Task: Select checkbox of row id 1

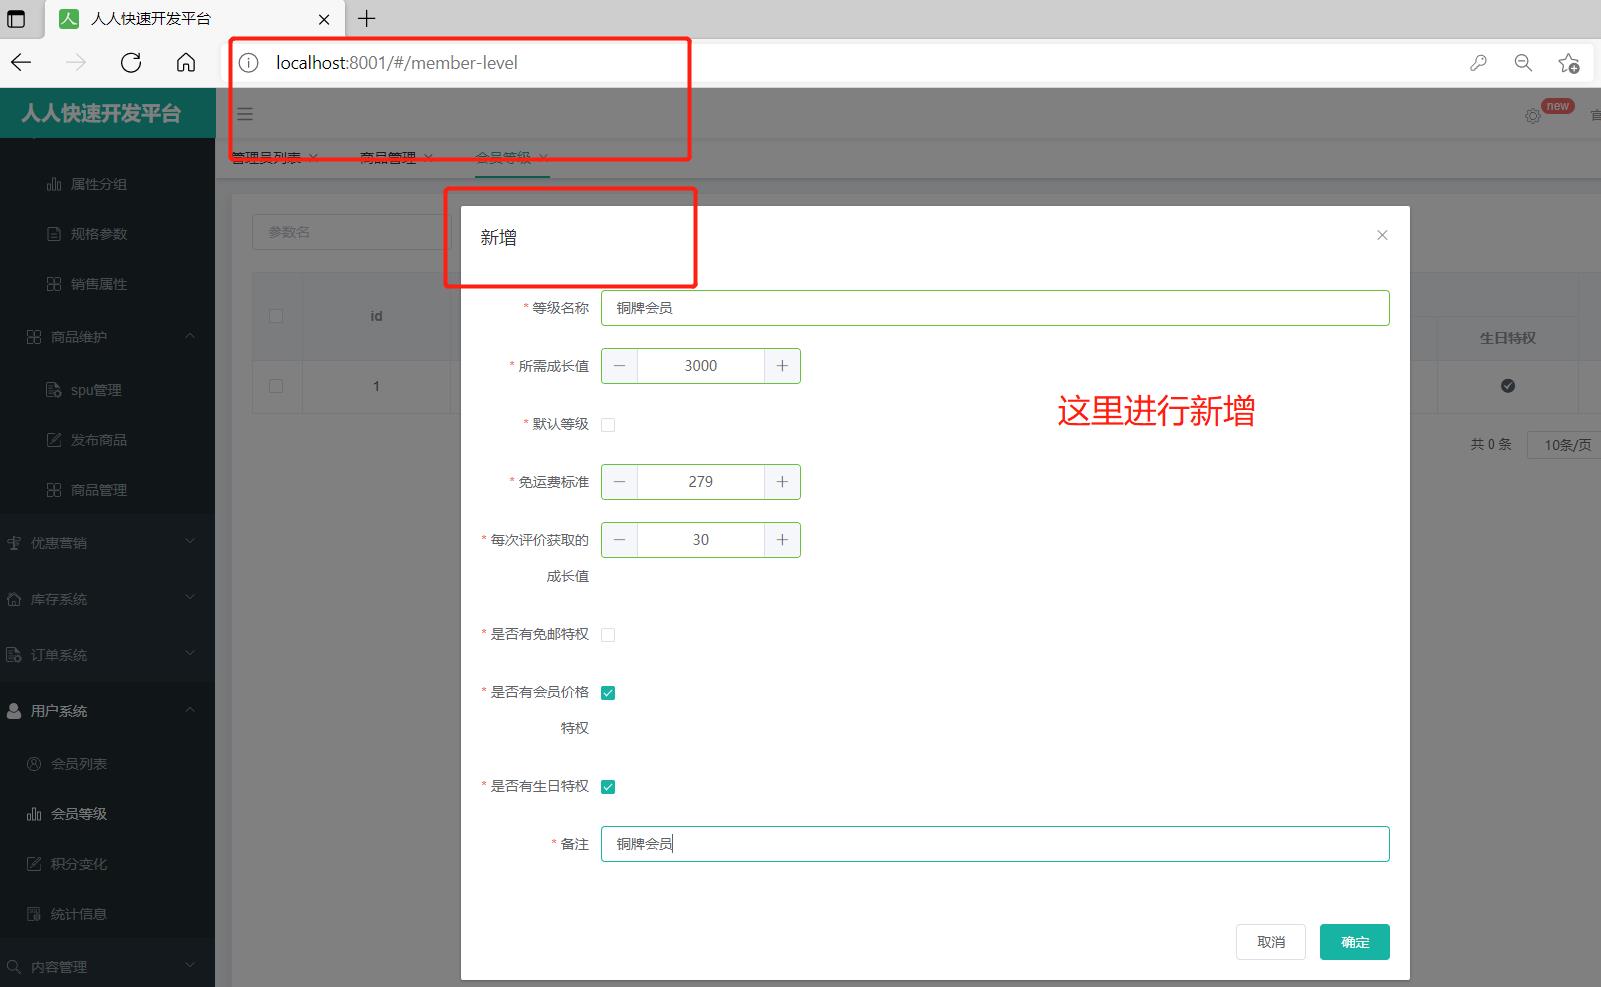Action: 276,386
